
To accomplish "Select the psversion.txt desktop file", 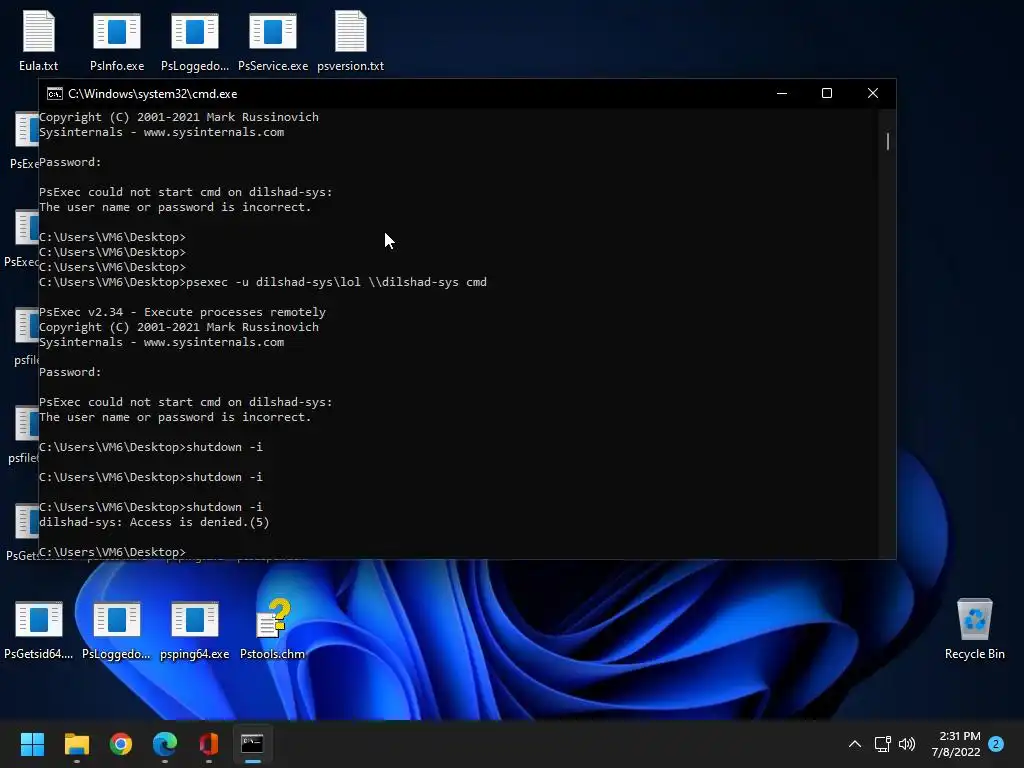I will click(351, 40).
